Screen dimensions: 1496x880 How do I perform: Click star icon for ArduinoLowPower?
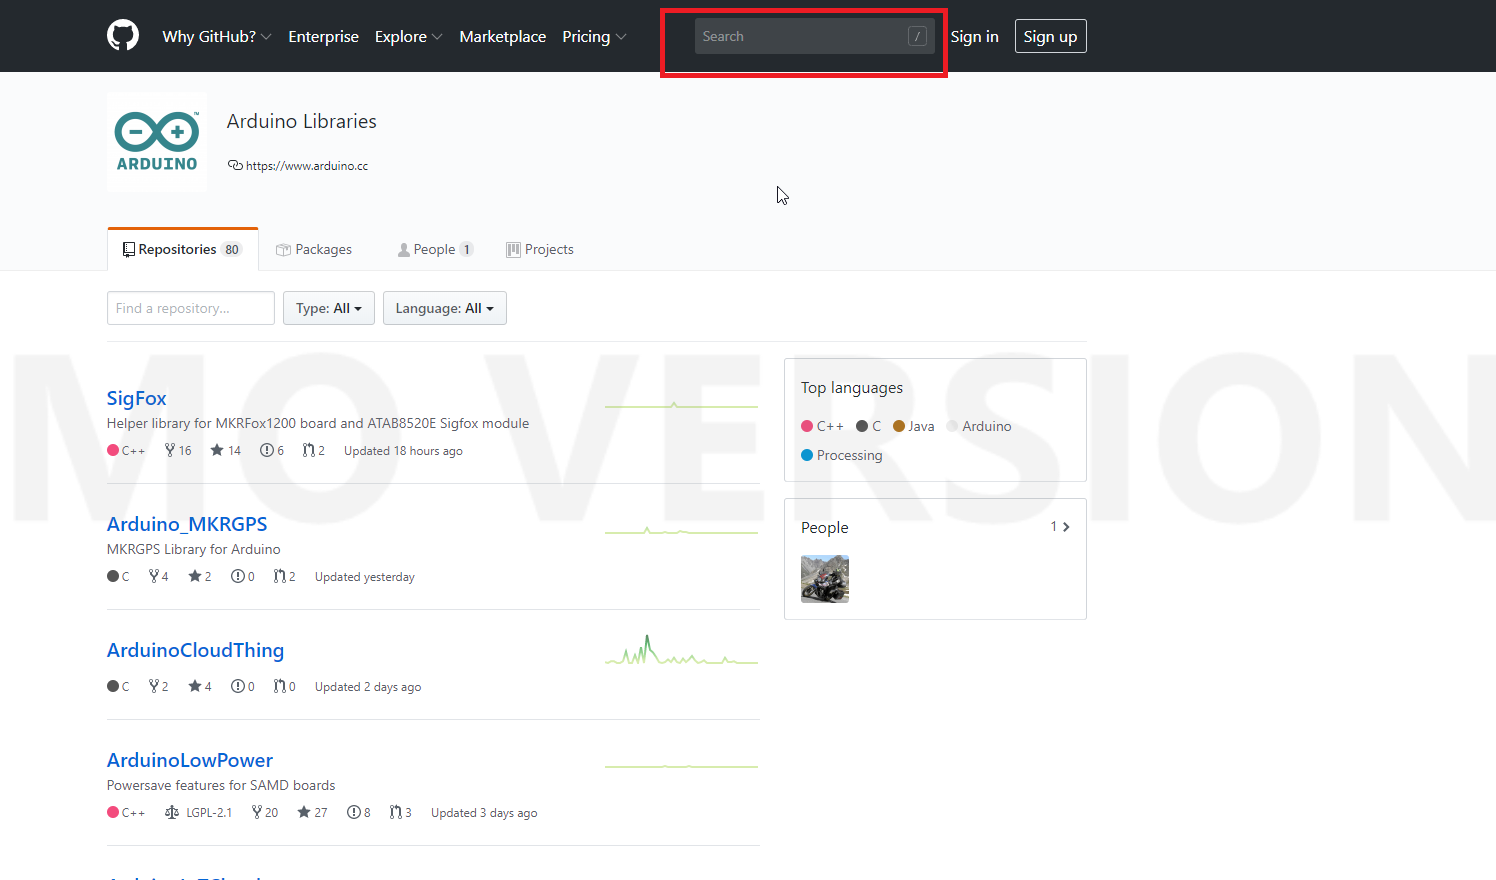click(304, 812)
